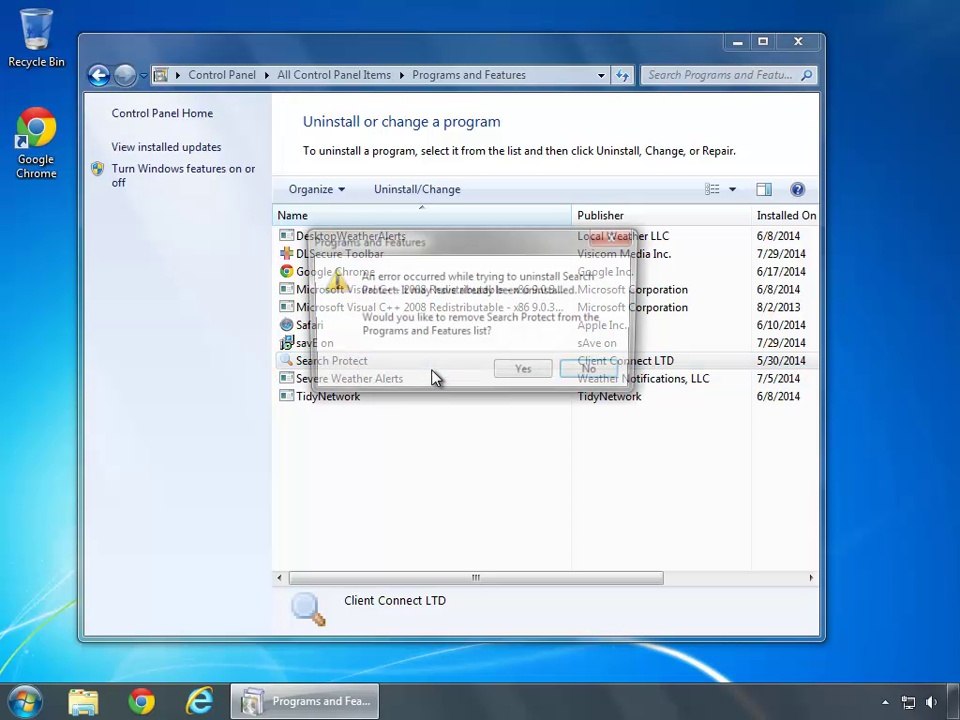960x720 pixels.
Task: Click the Safari program icon in the list
Action: (x=286, y=324)
